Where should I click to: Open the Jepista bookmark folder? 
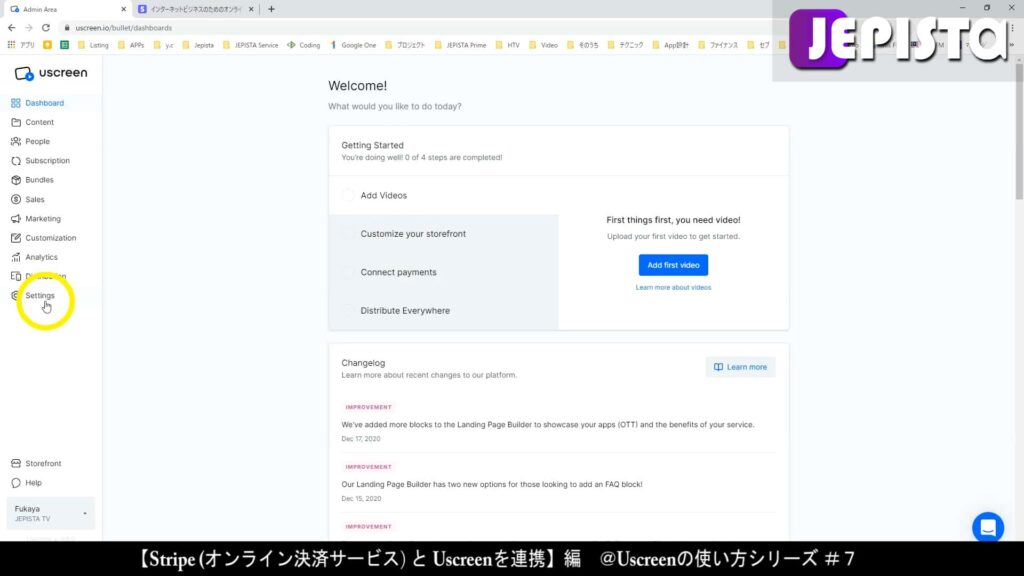click(197, 45)
